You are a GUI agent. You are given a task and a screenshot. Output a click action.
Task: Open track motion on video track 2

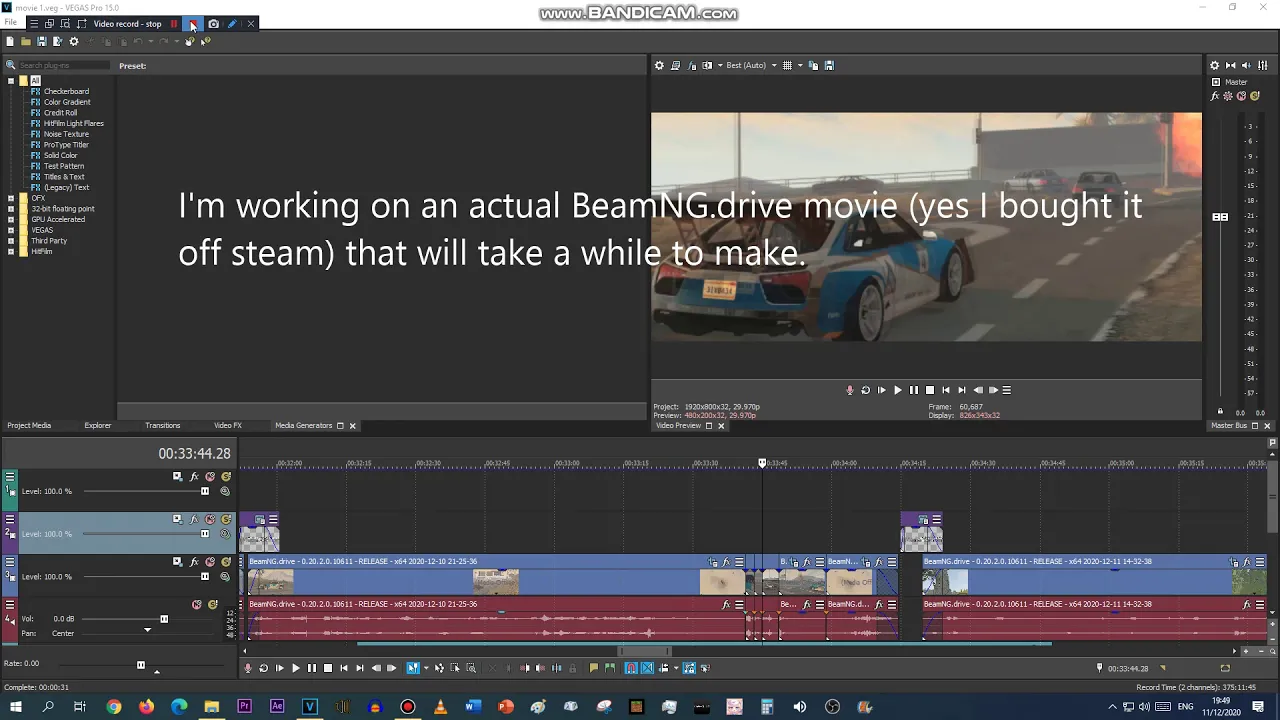pyautogui.click(x=177, y=520)
